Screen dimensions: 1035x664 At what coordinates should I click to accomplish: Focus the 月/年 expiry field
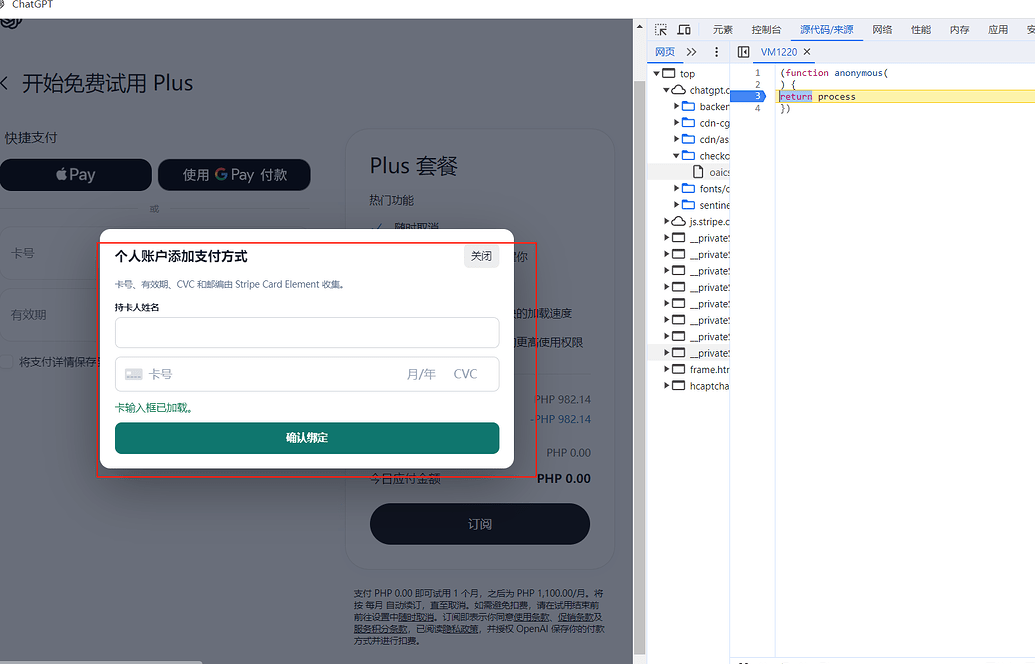[x=420, y=374]
